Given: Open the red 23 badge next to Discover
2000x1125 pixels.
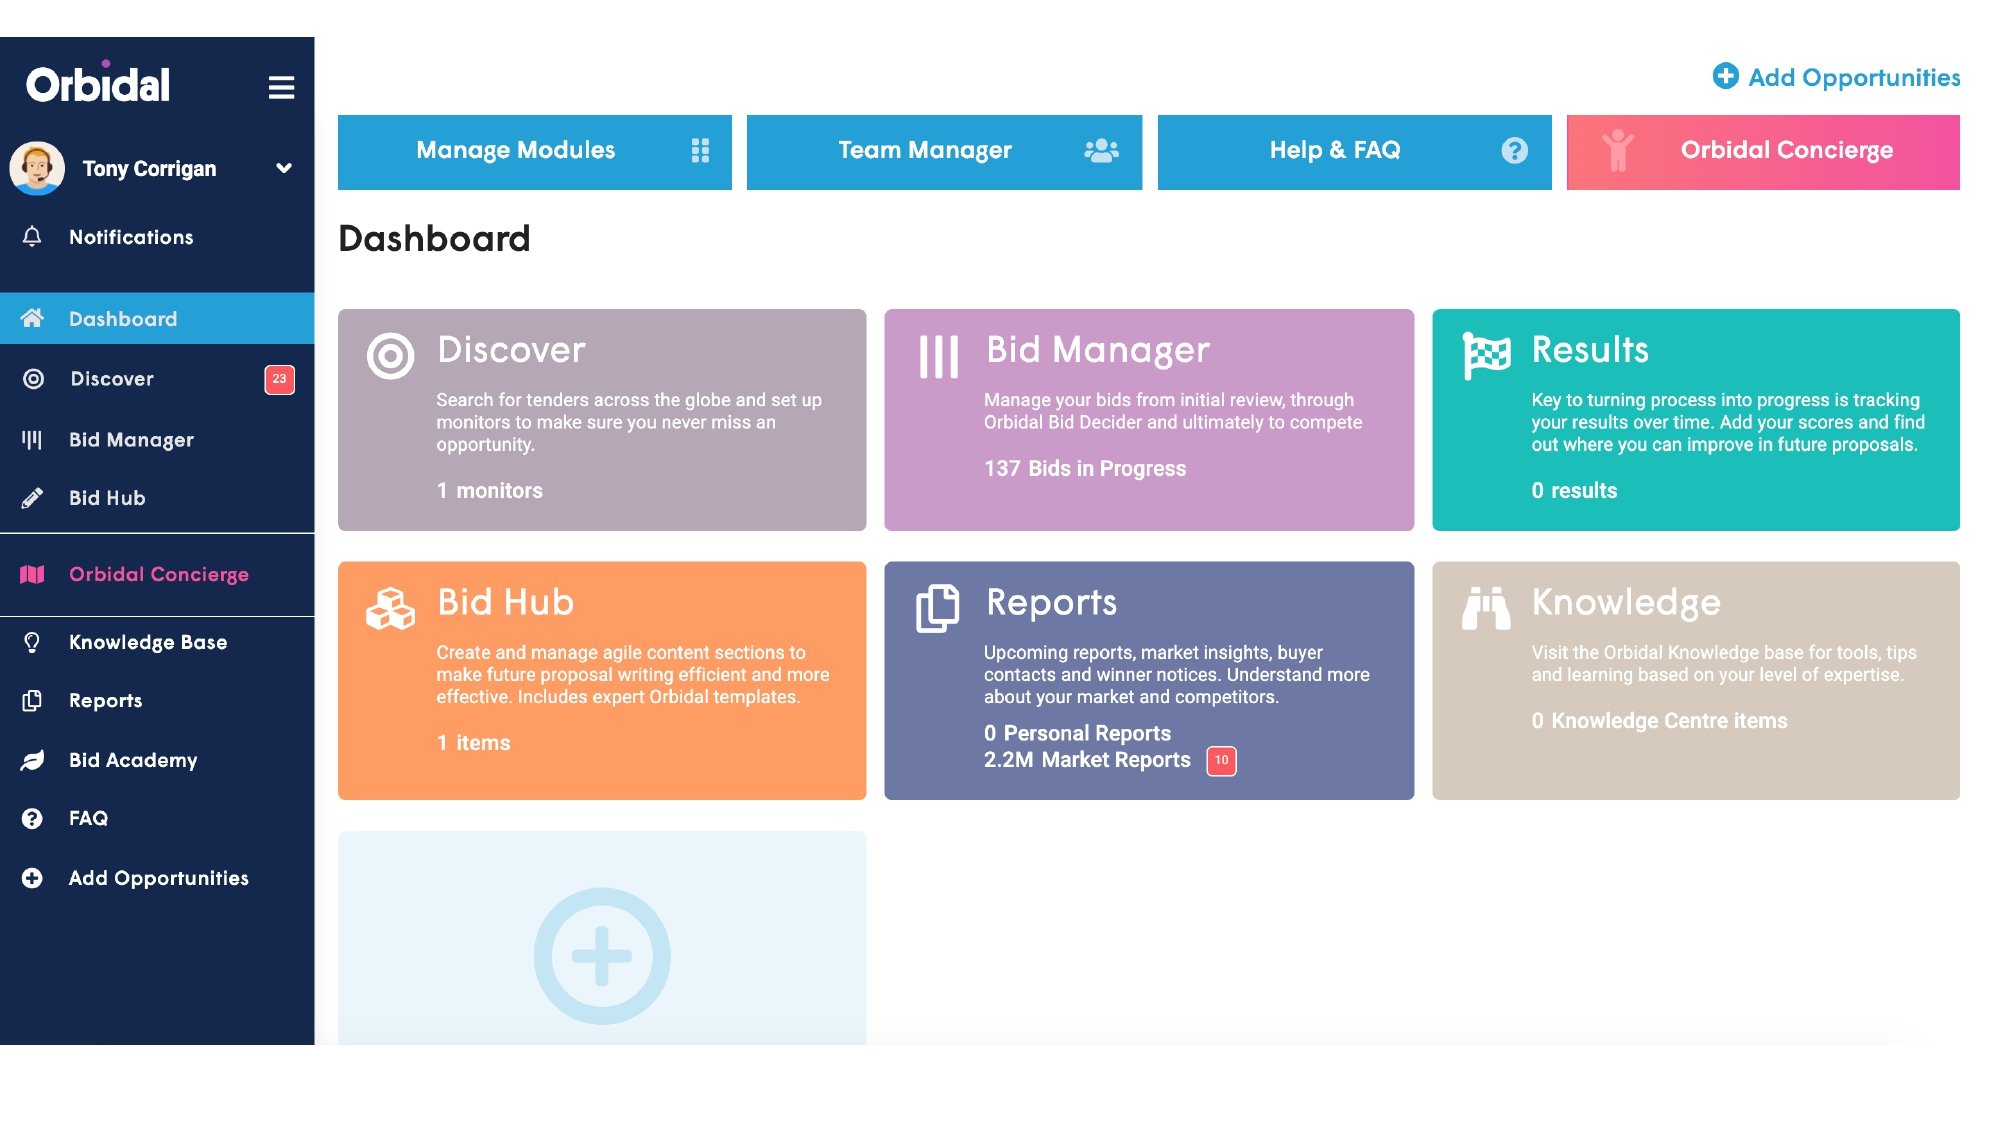Looking at the screenshot, I should coord(279,379).
